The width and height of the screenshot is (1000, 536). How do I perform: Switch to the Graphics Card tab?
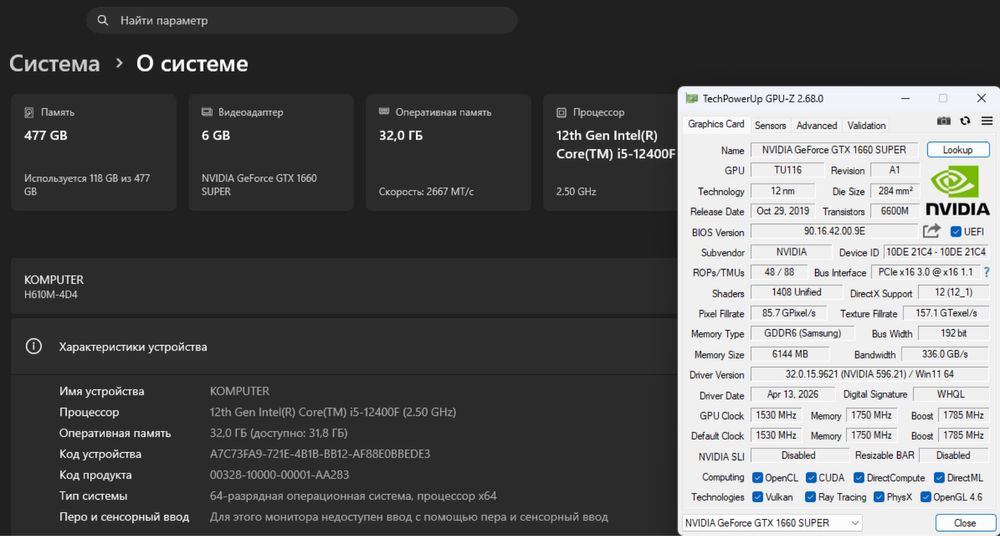click(716, 124)
